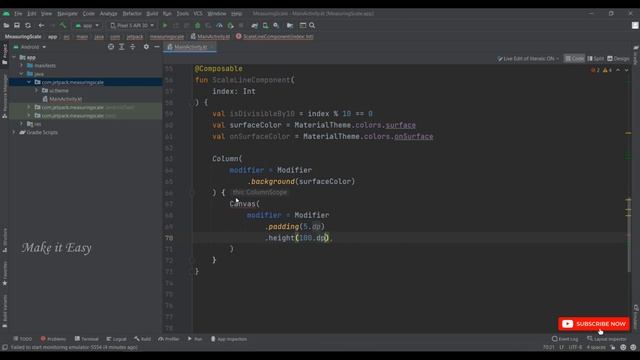Viewport: 640px width, 360px height.
Task: Open the Build menu
Action: coord(152,13)
